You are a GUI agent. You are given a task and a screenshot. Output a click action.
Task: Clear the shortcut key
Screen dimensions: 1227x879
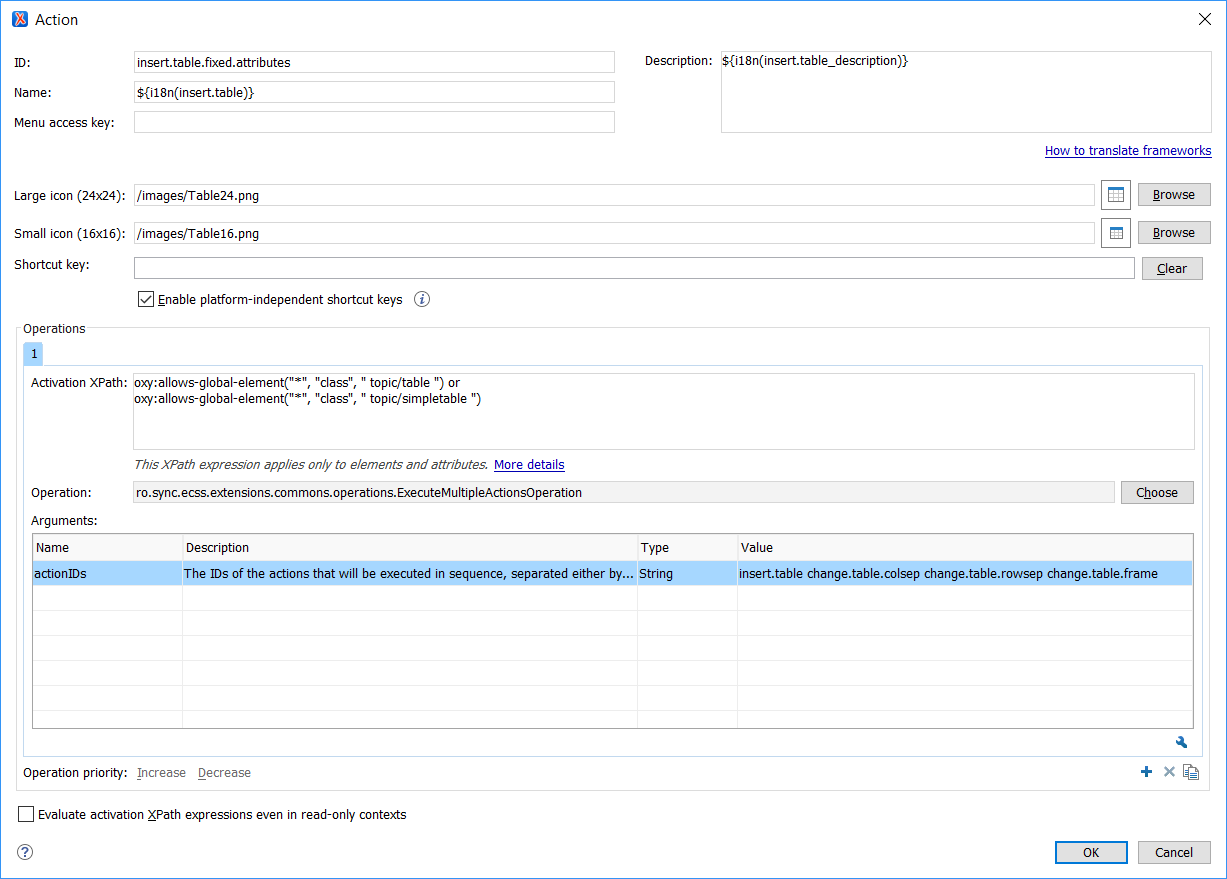(x=1171, y=268)
